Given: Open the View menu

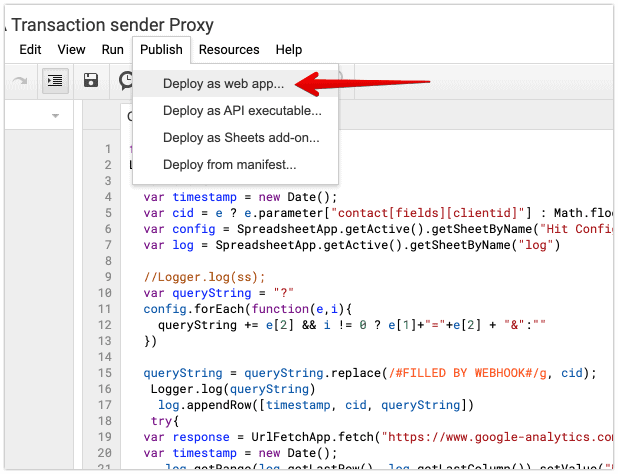Looking at the screenshot, I should click(71, 50).
